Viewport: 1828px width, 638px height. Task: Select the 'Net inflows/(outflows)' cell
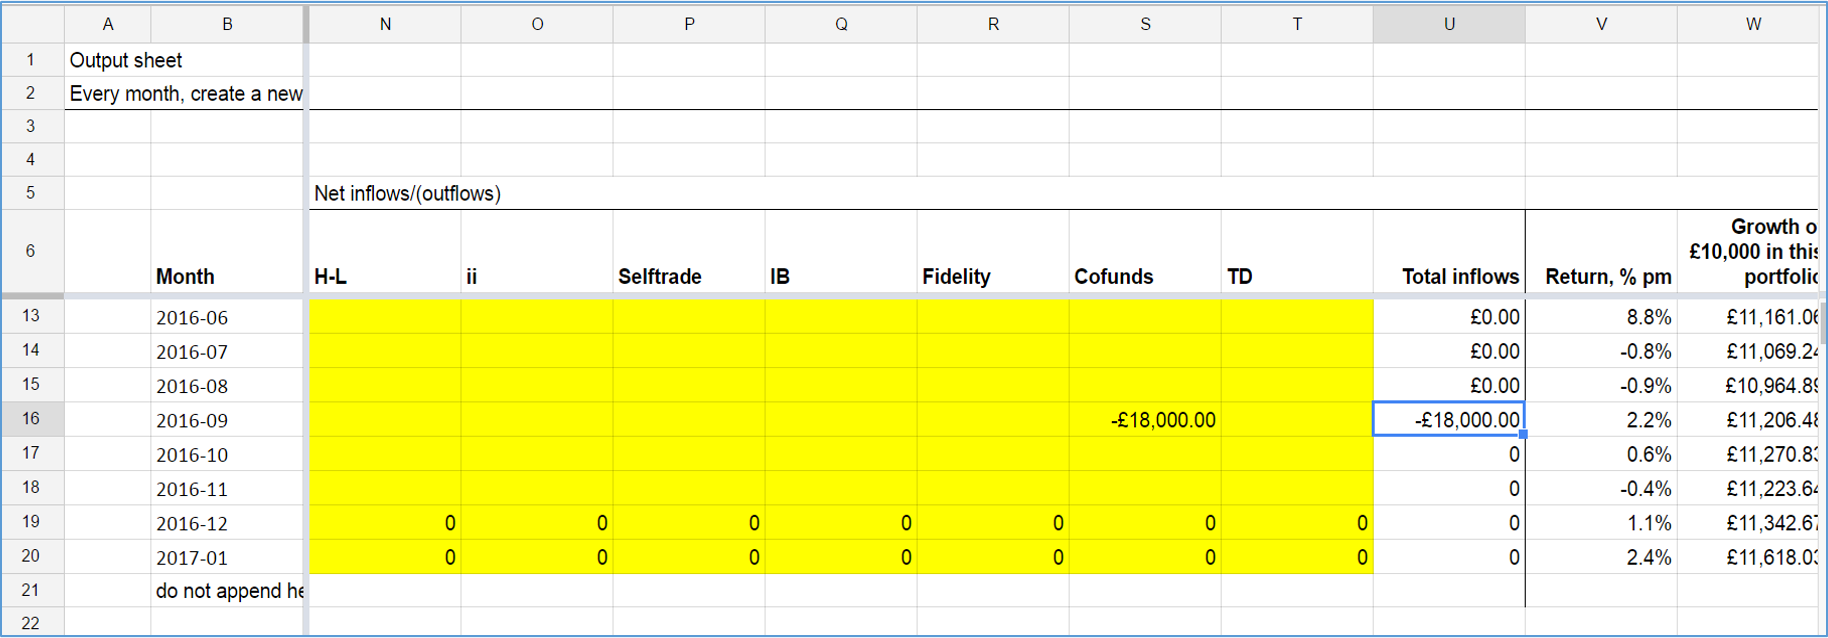coord(408,193)
